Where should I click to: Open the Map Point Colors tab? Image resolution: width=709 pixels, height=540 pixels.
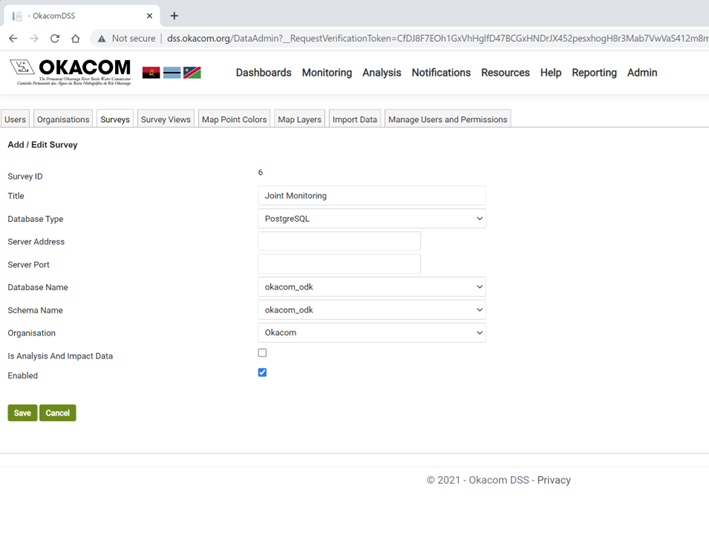[x=234, y=119]
